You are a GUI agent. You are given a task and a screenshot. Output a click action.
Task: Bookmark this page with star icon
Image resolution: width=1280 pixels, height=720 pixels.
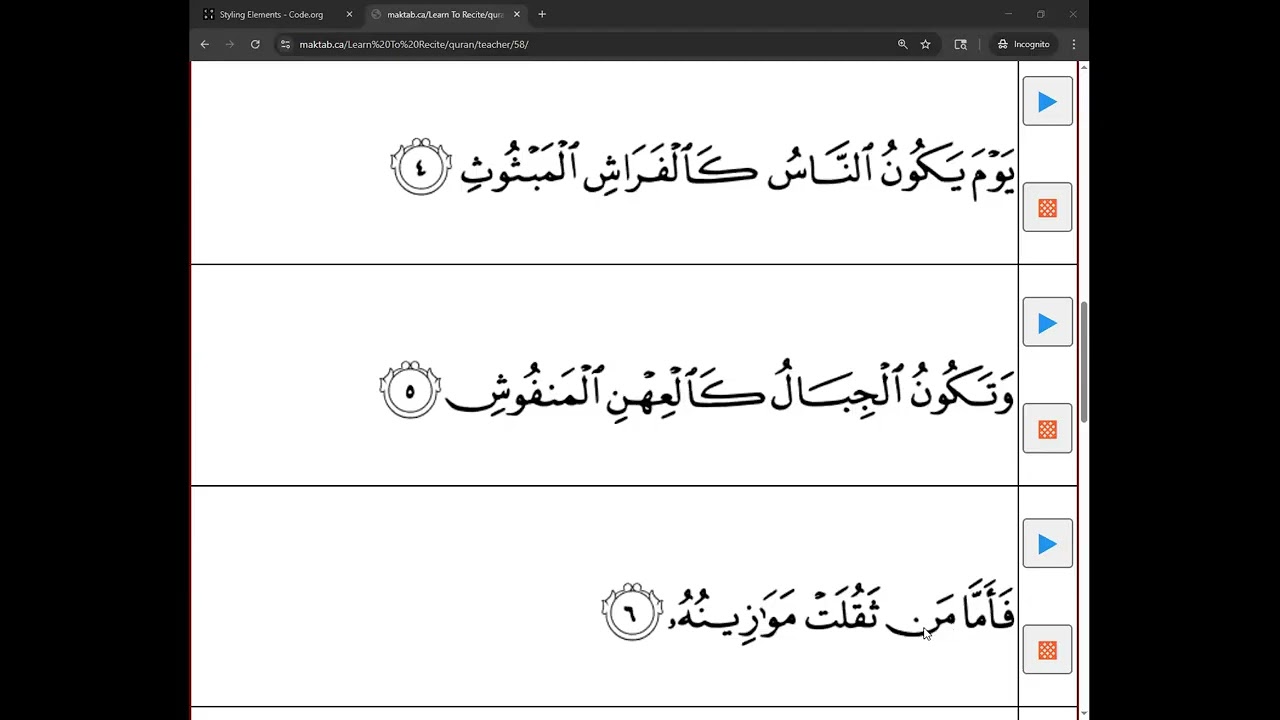tap(925, 44)
